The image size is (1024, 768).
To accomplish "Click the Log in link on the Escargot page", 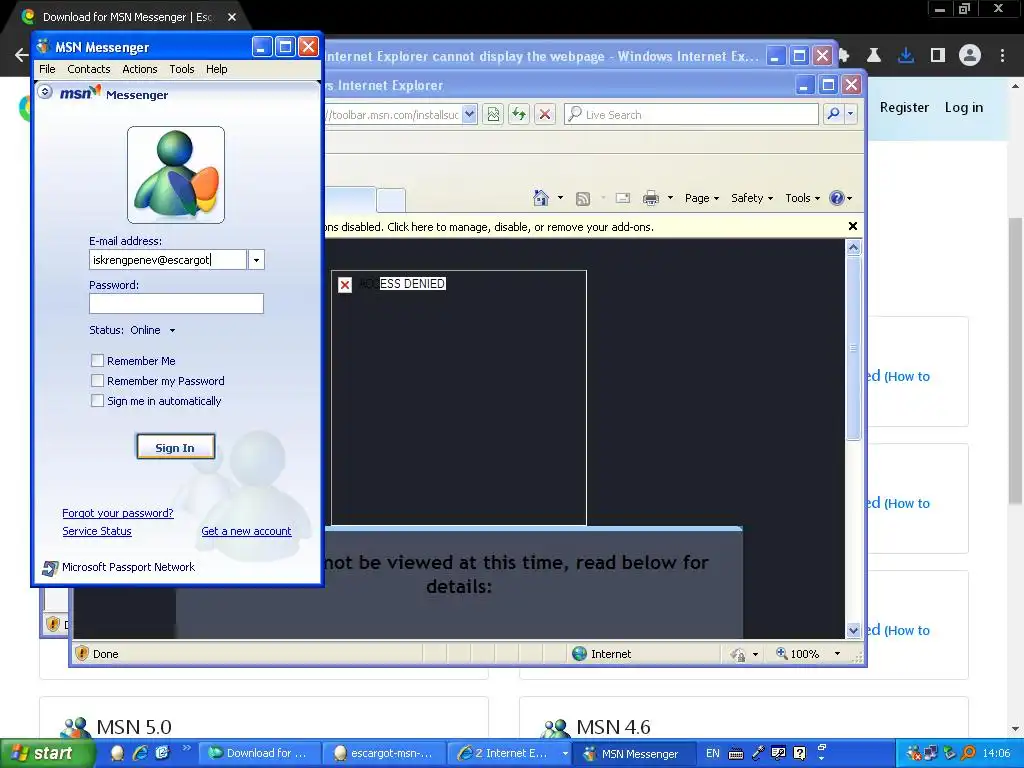I will click(963, 108).
